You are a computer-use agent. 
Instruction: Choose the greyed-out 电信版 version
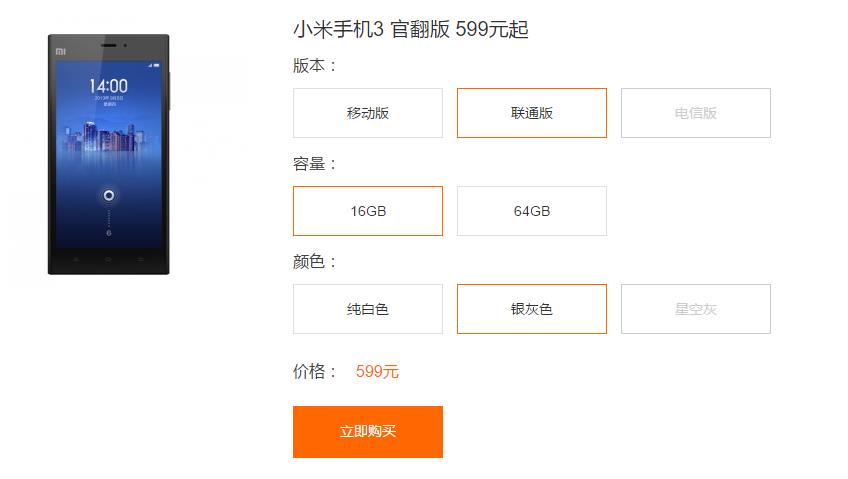[695, 113]
